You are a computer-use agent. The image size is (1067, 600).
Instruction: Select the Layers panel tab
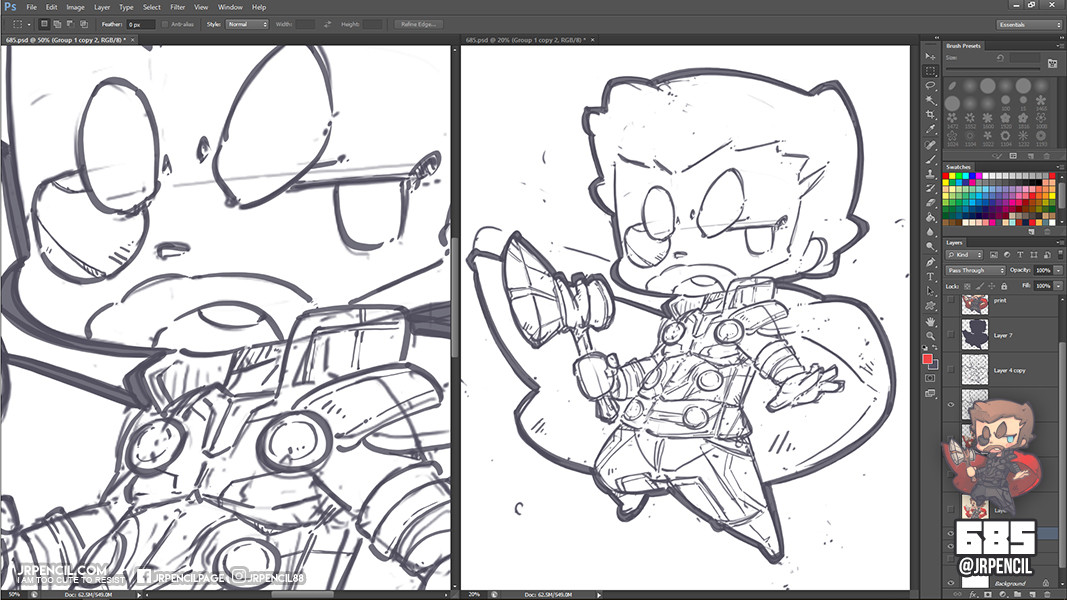[954, 242]
